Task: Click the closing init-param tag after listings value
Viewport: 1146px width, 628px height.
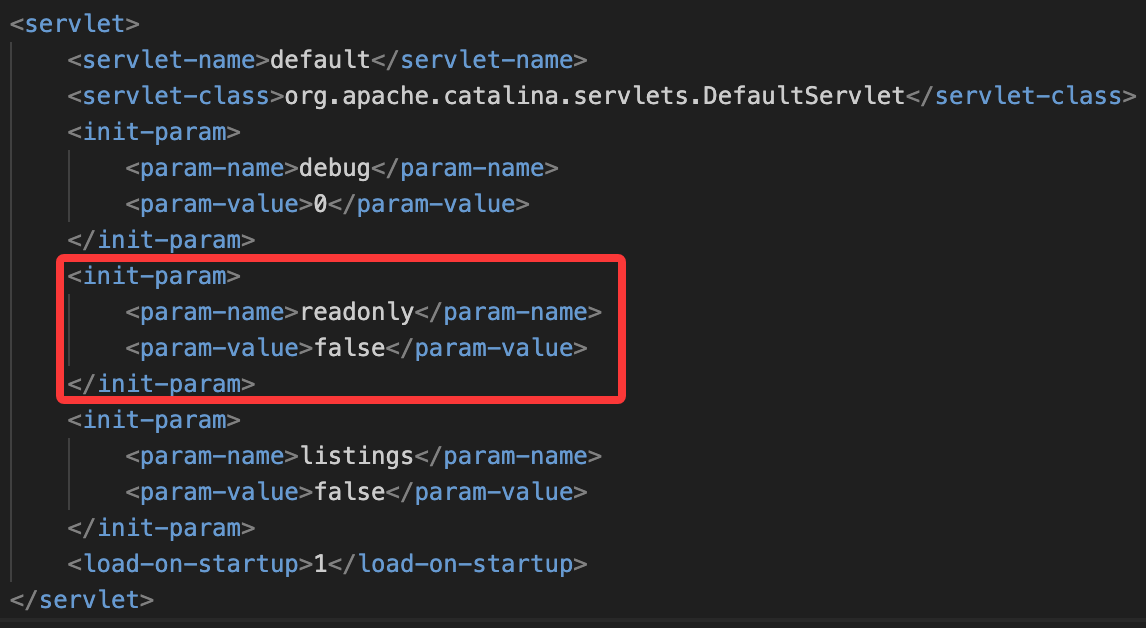Action: point(161,528)
